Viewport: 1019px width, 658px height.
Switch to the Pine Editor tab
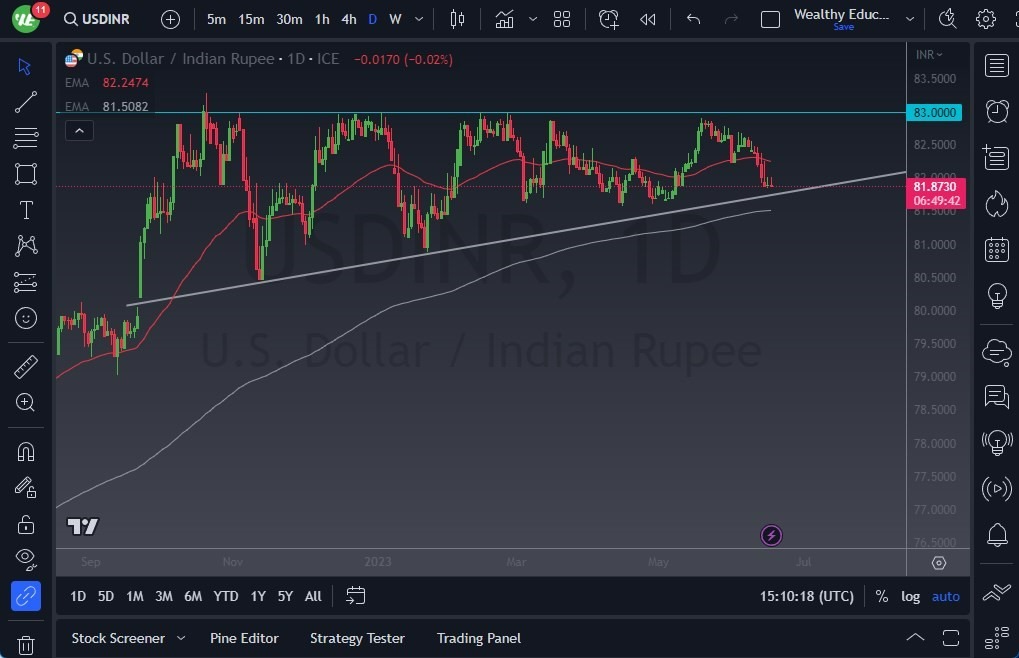(244, 638)
